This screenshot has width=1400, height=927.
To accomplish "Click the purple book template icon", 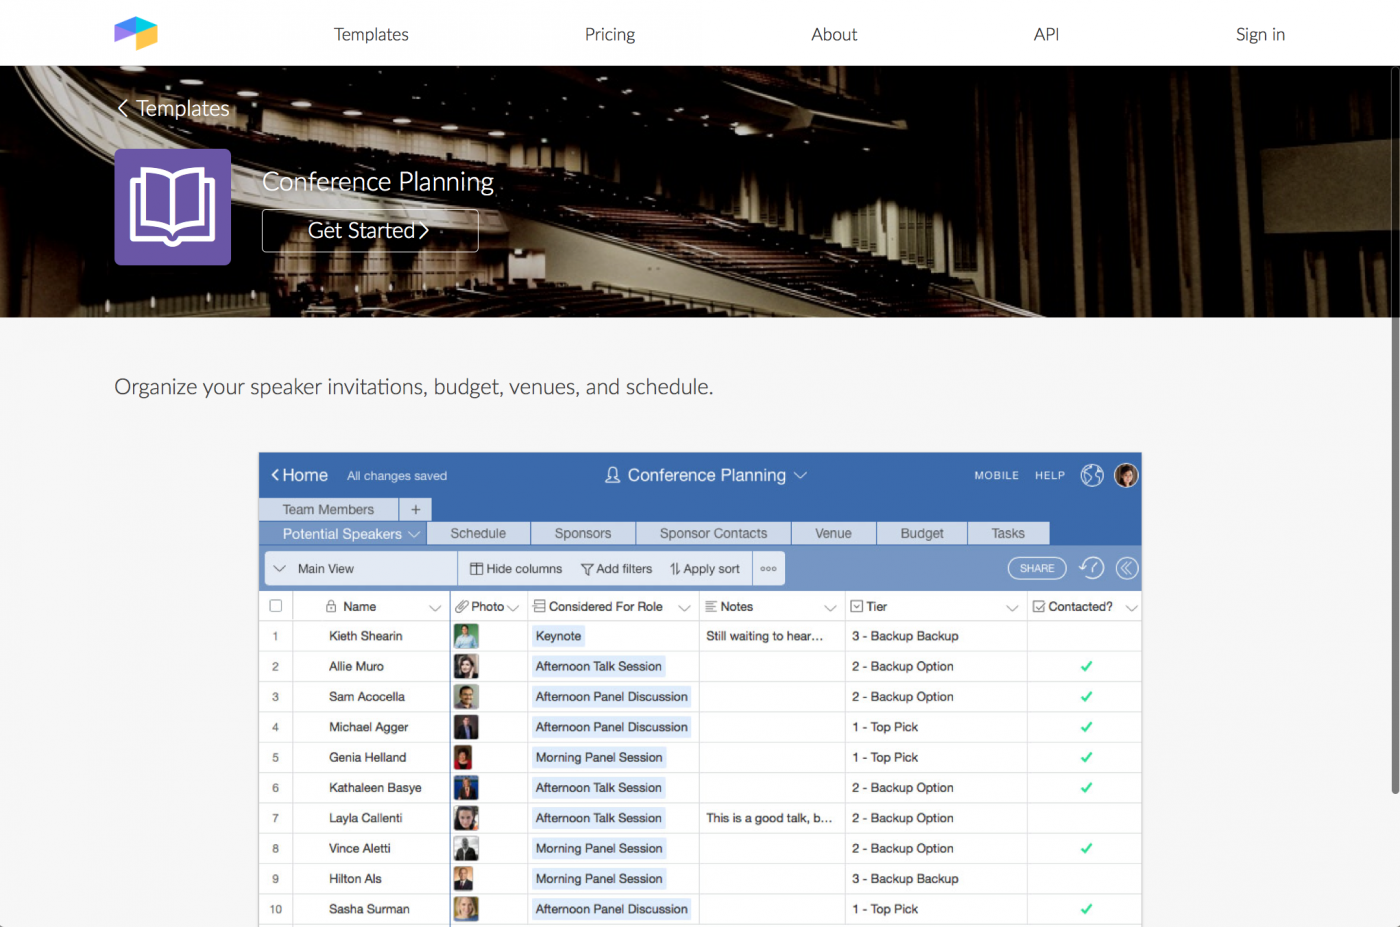I will click(172, 207).
